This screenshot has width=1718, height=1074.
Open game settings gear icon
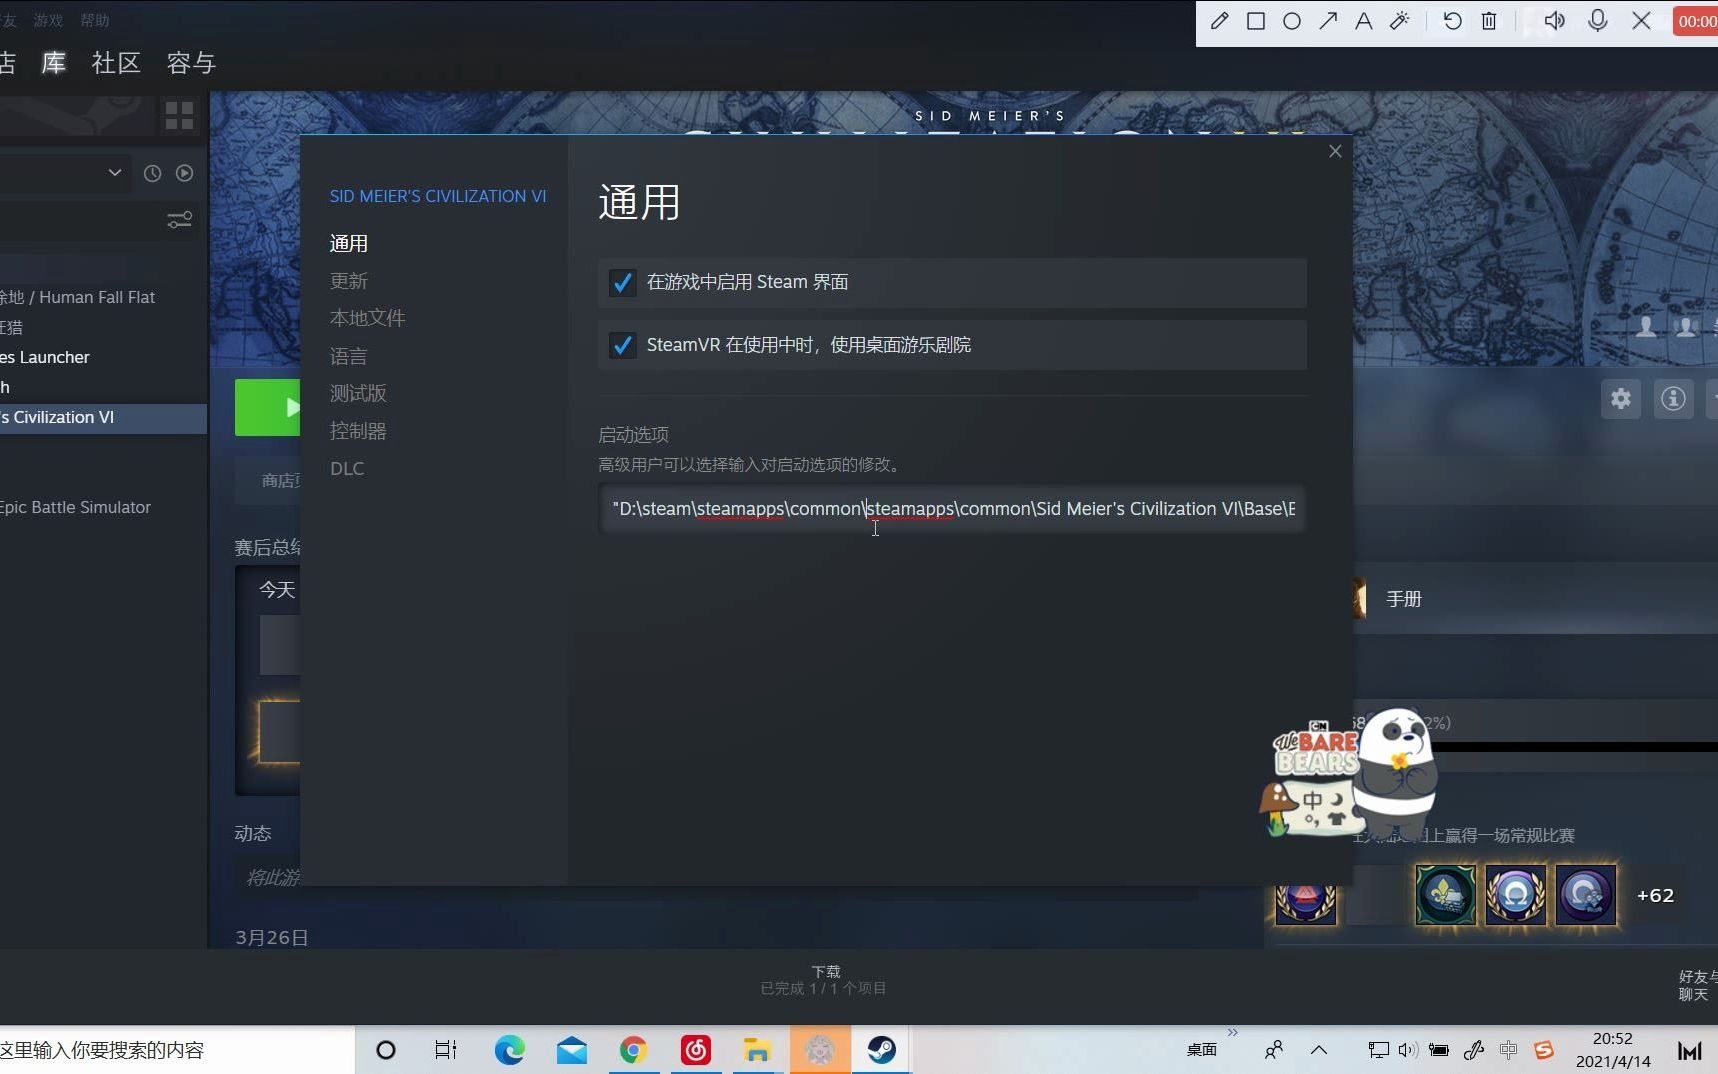1621,399
